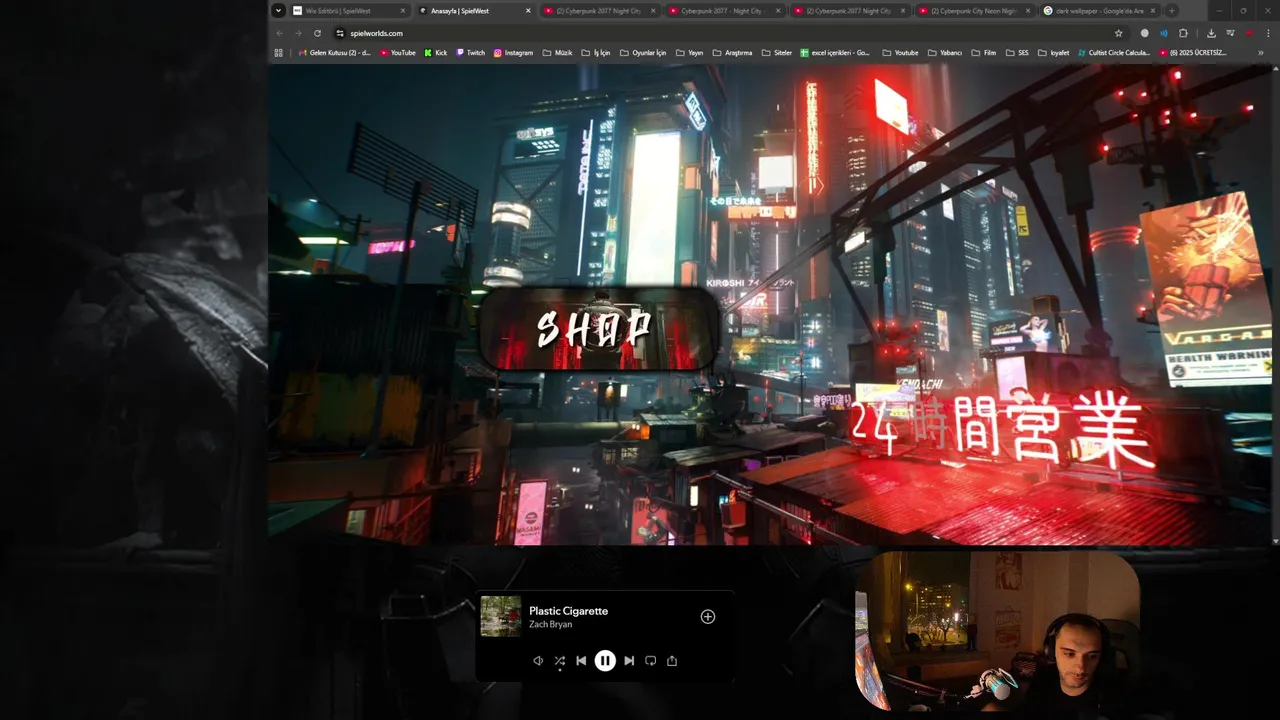1280x720 pixels.
Task: Open the media control icon
Action: click(1230, 33)
